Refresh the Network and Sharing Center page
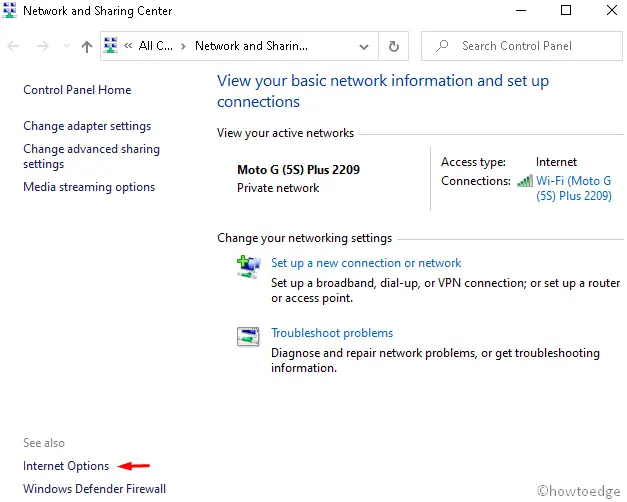Screen dimensions: 627x502 (x=393, y=46)
